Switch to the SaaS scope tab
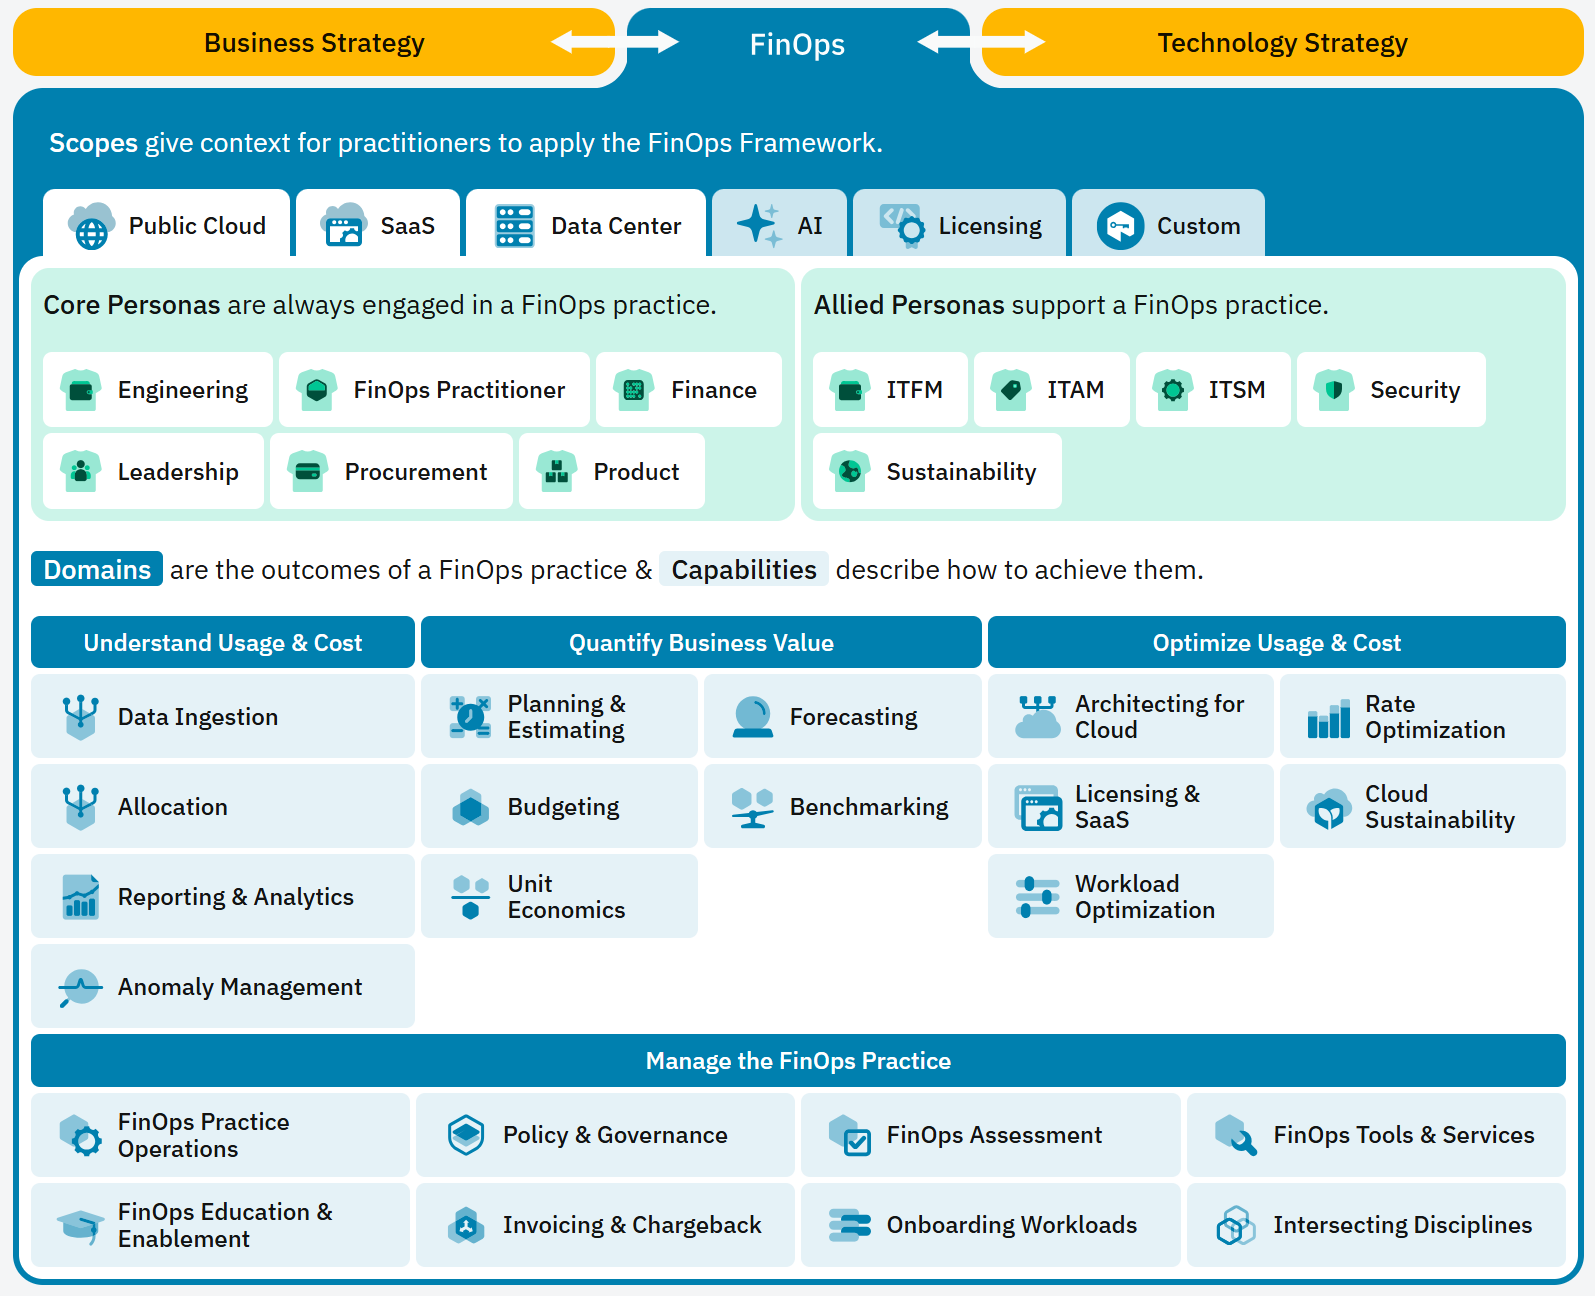Image resolution: width=1595 pixels, height=1296 pixels. (x=379, y=225)
